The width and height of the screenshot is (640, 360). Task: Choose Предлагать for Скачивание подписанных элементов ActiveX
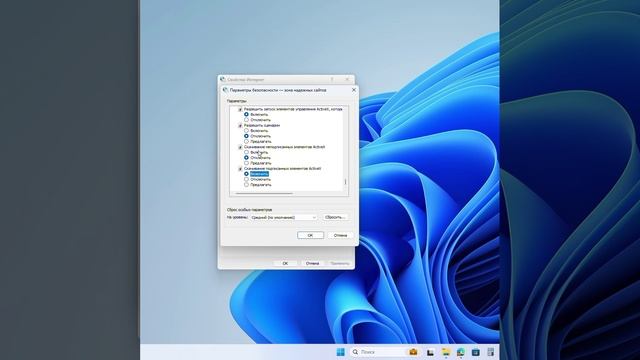pos(246,184)
